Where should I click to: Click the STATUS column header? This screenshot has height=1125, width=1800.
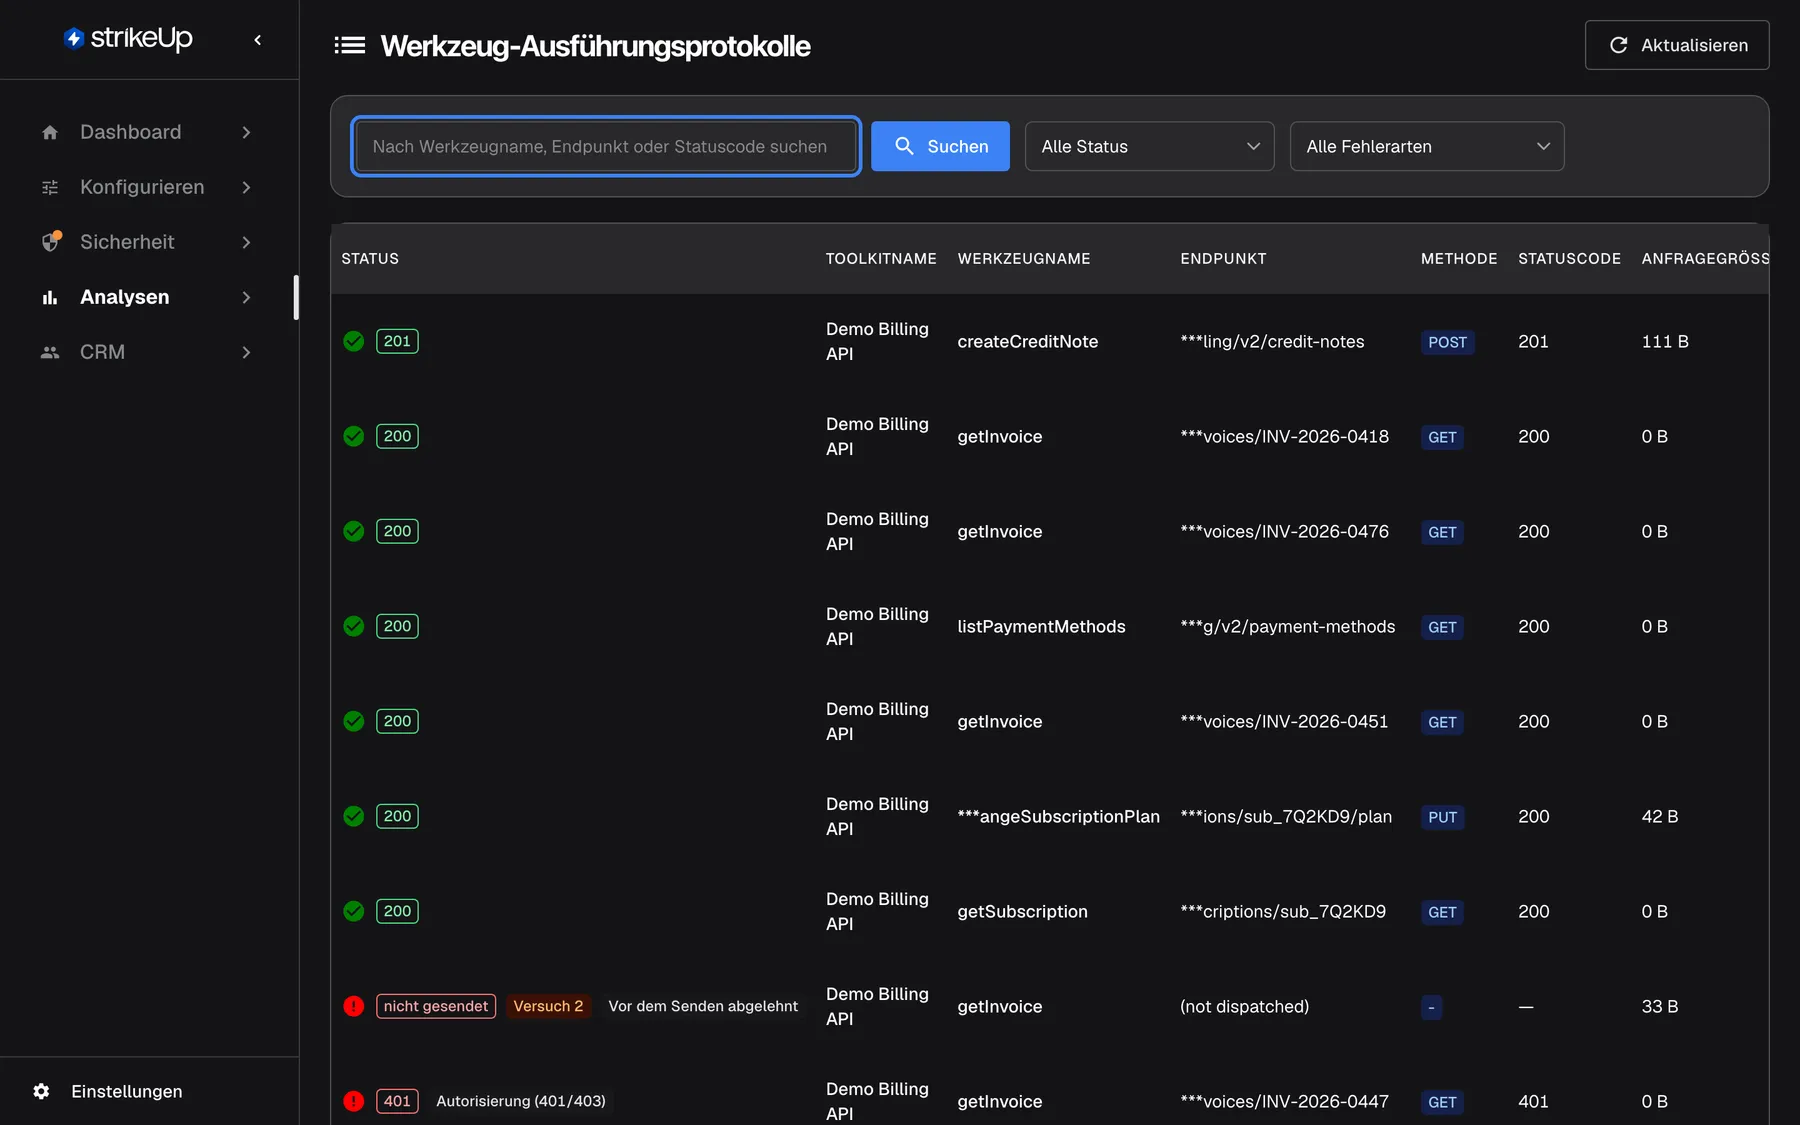[370, 258]
